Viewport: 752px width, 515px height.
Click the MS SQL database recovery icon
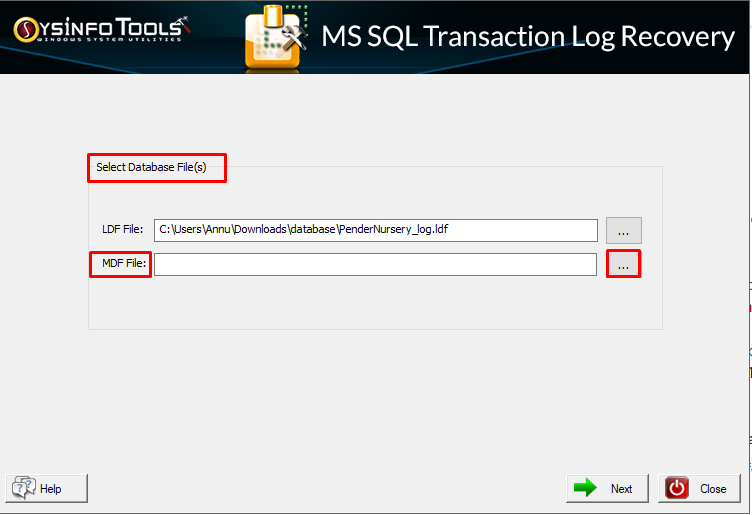tap(276, 38)
